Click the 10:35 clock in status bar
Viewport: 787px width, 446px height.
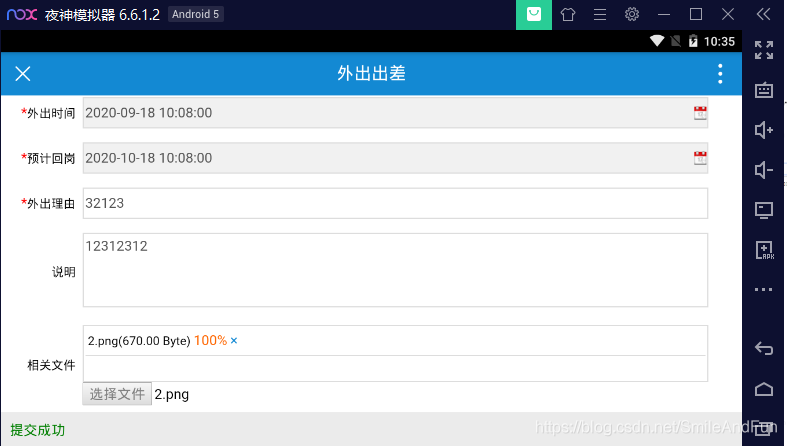(x=719, y=42)
